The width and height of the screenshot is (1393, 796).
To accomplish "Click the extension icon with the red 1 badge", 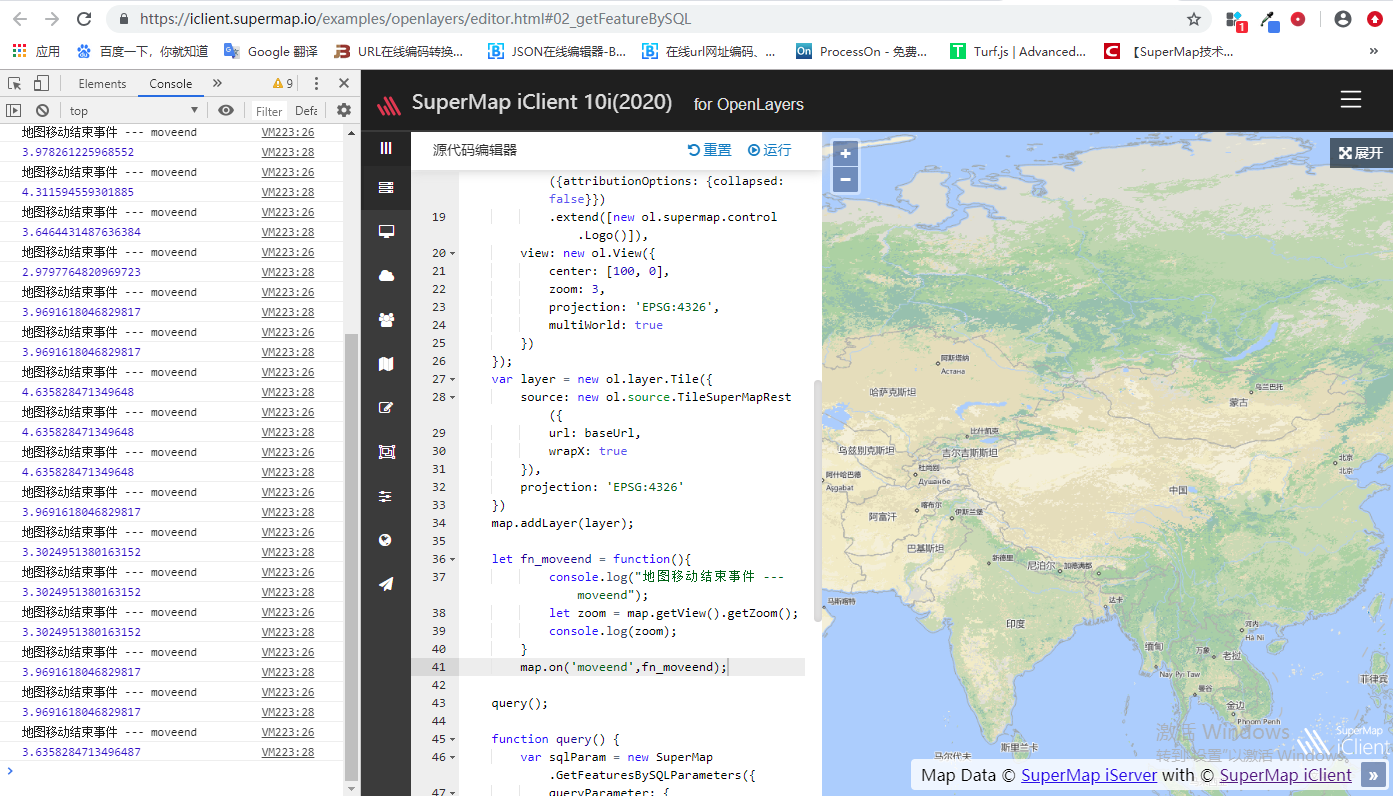I will point(1236,20).
